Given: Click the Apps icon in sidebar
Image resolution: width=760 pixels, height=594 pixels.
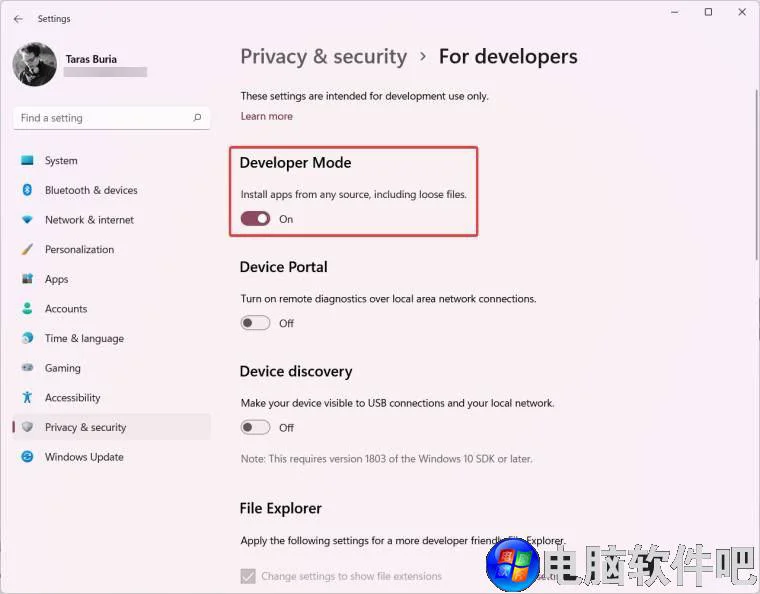Looking at the screenshot, I should point(27,279).
